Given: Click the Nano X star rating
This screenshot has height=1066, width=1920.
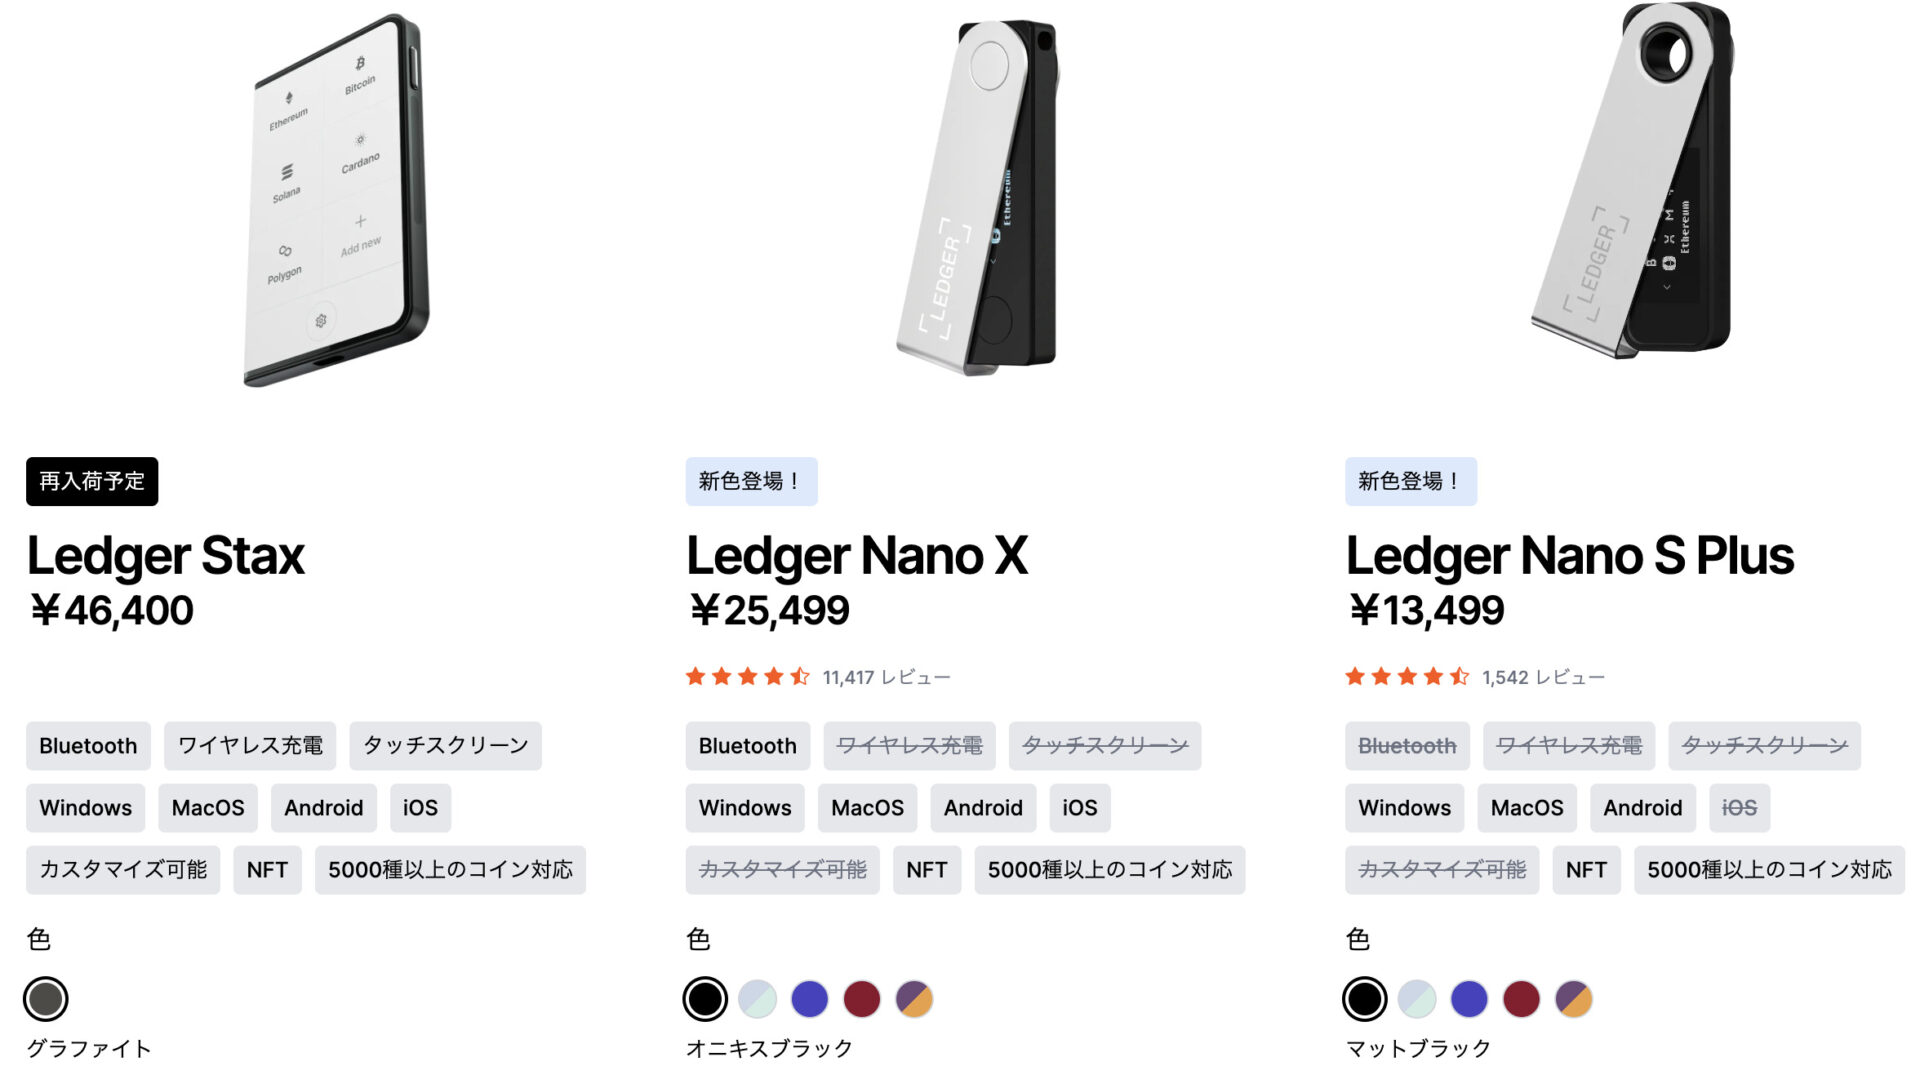Looking at the screenshot, I should click(747, 677).
